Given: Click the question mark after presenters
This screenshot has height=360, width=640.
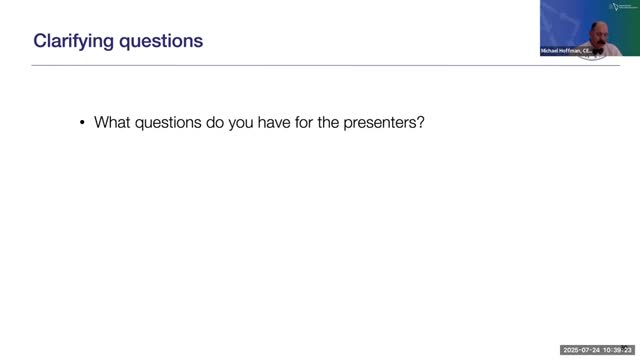Looking at the screenshot, I should (x=420, y=122).
